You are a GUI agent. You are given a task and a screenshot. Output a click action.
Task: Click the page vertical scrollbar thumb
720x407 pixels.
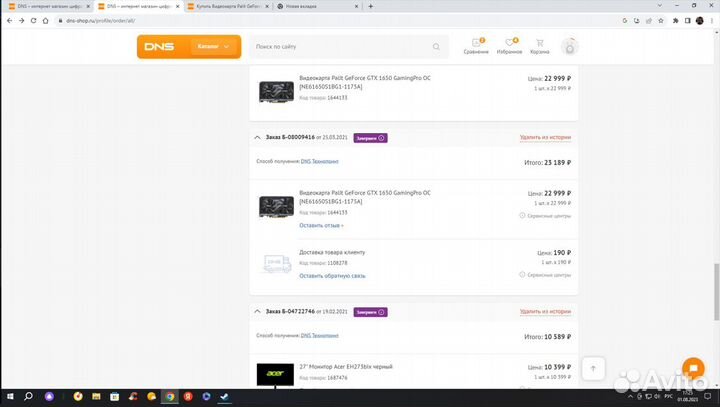(x=716, y=292)
